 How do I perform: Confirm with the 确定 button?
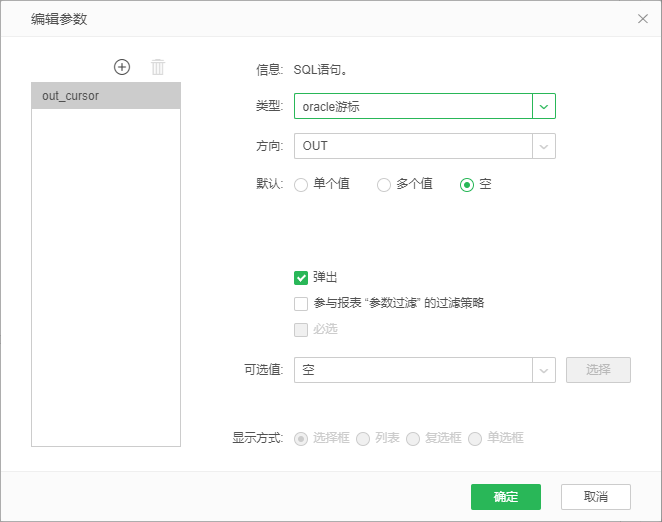[506, 497]
